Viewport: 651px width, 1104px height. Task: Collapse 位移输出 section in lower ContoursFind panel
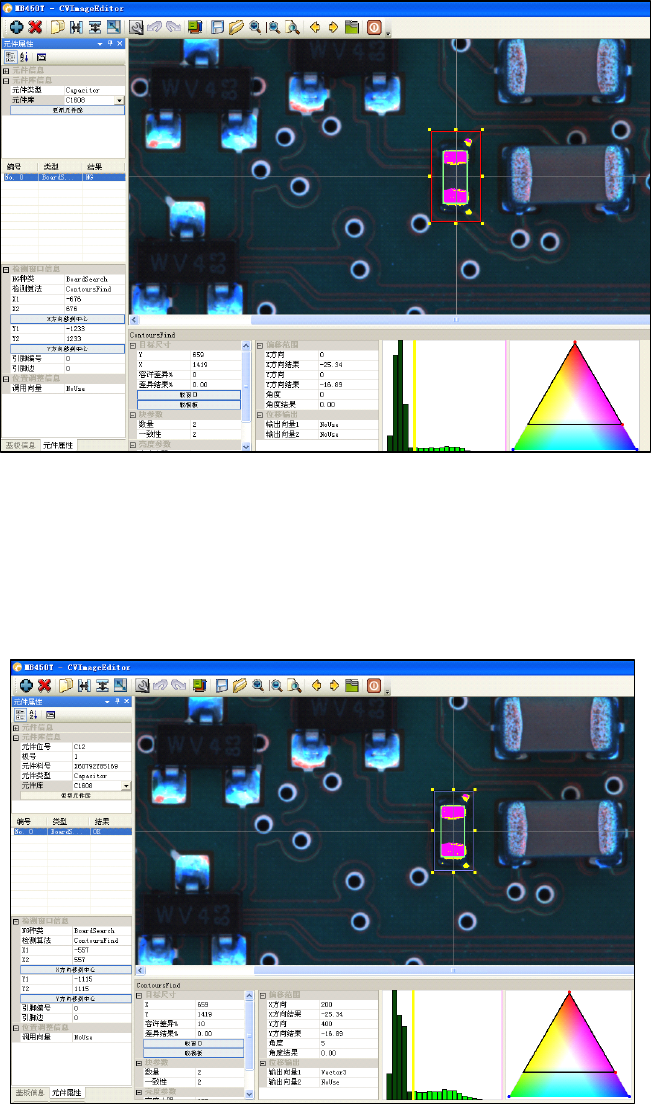pos(262,1063)
